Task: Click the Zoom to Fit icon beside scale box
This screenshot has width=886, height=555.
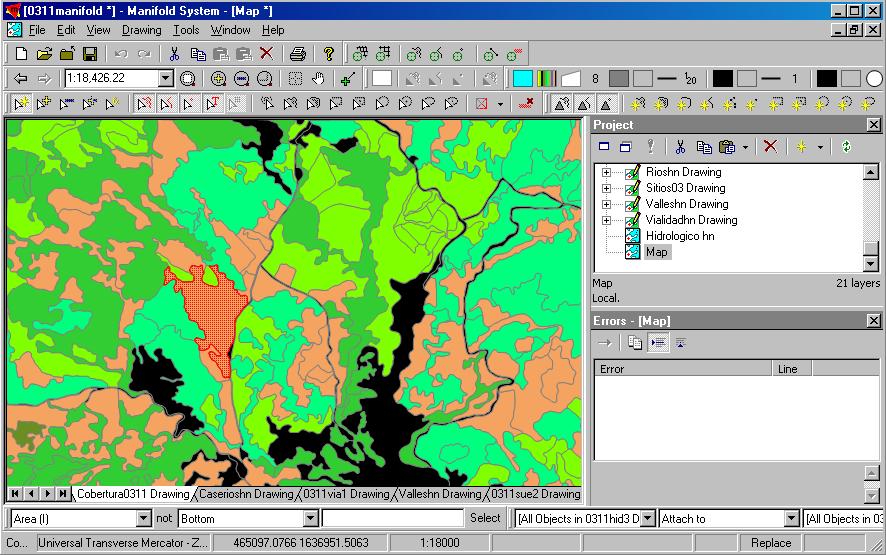Action: [x=189, y=79]
